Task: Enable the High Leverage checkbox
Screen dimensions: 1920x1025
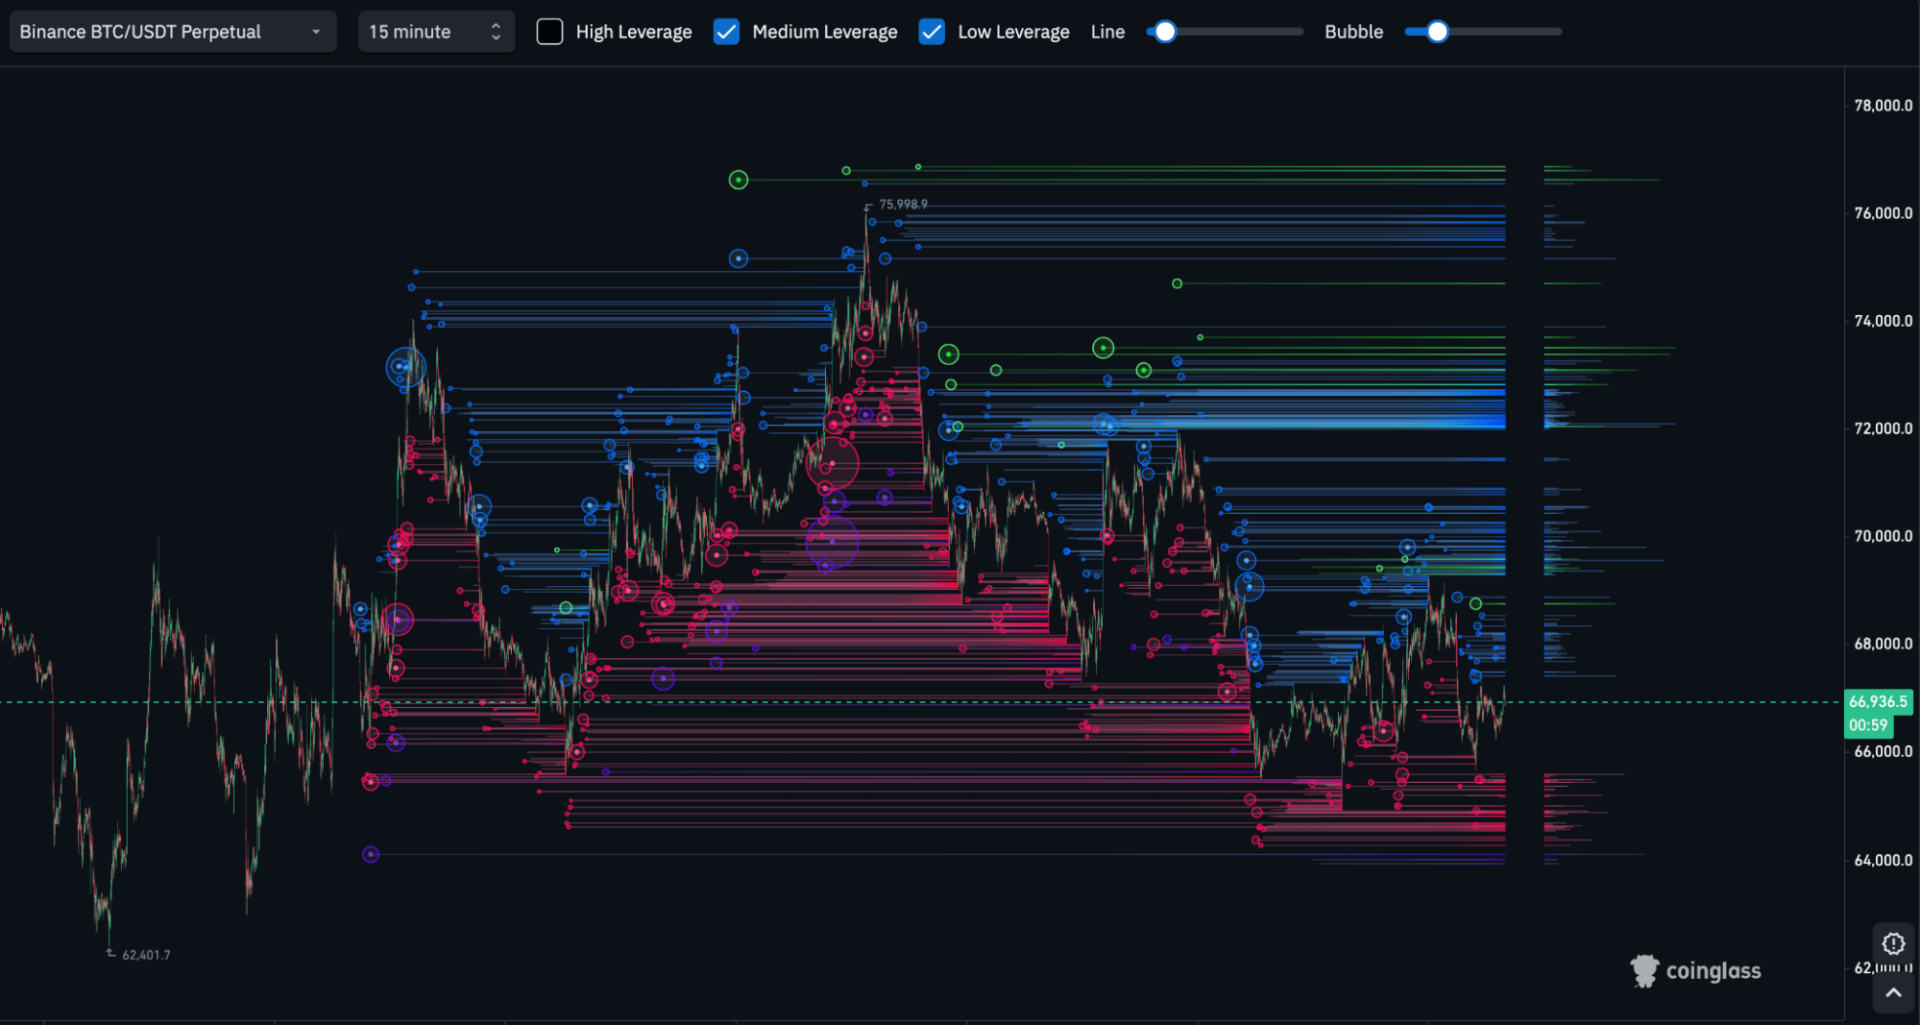Action: point(550,32)
